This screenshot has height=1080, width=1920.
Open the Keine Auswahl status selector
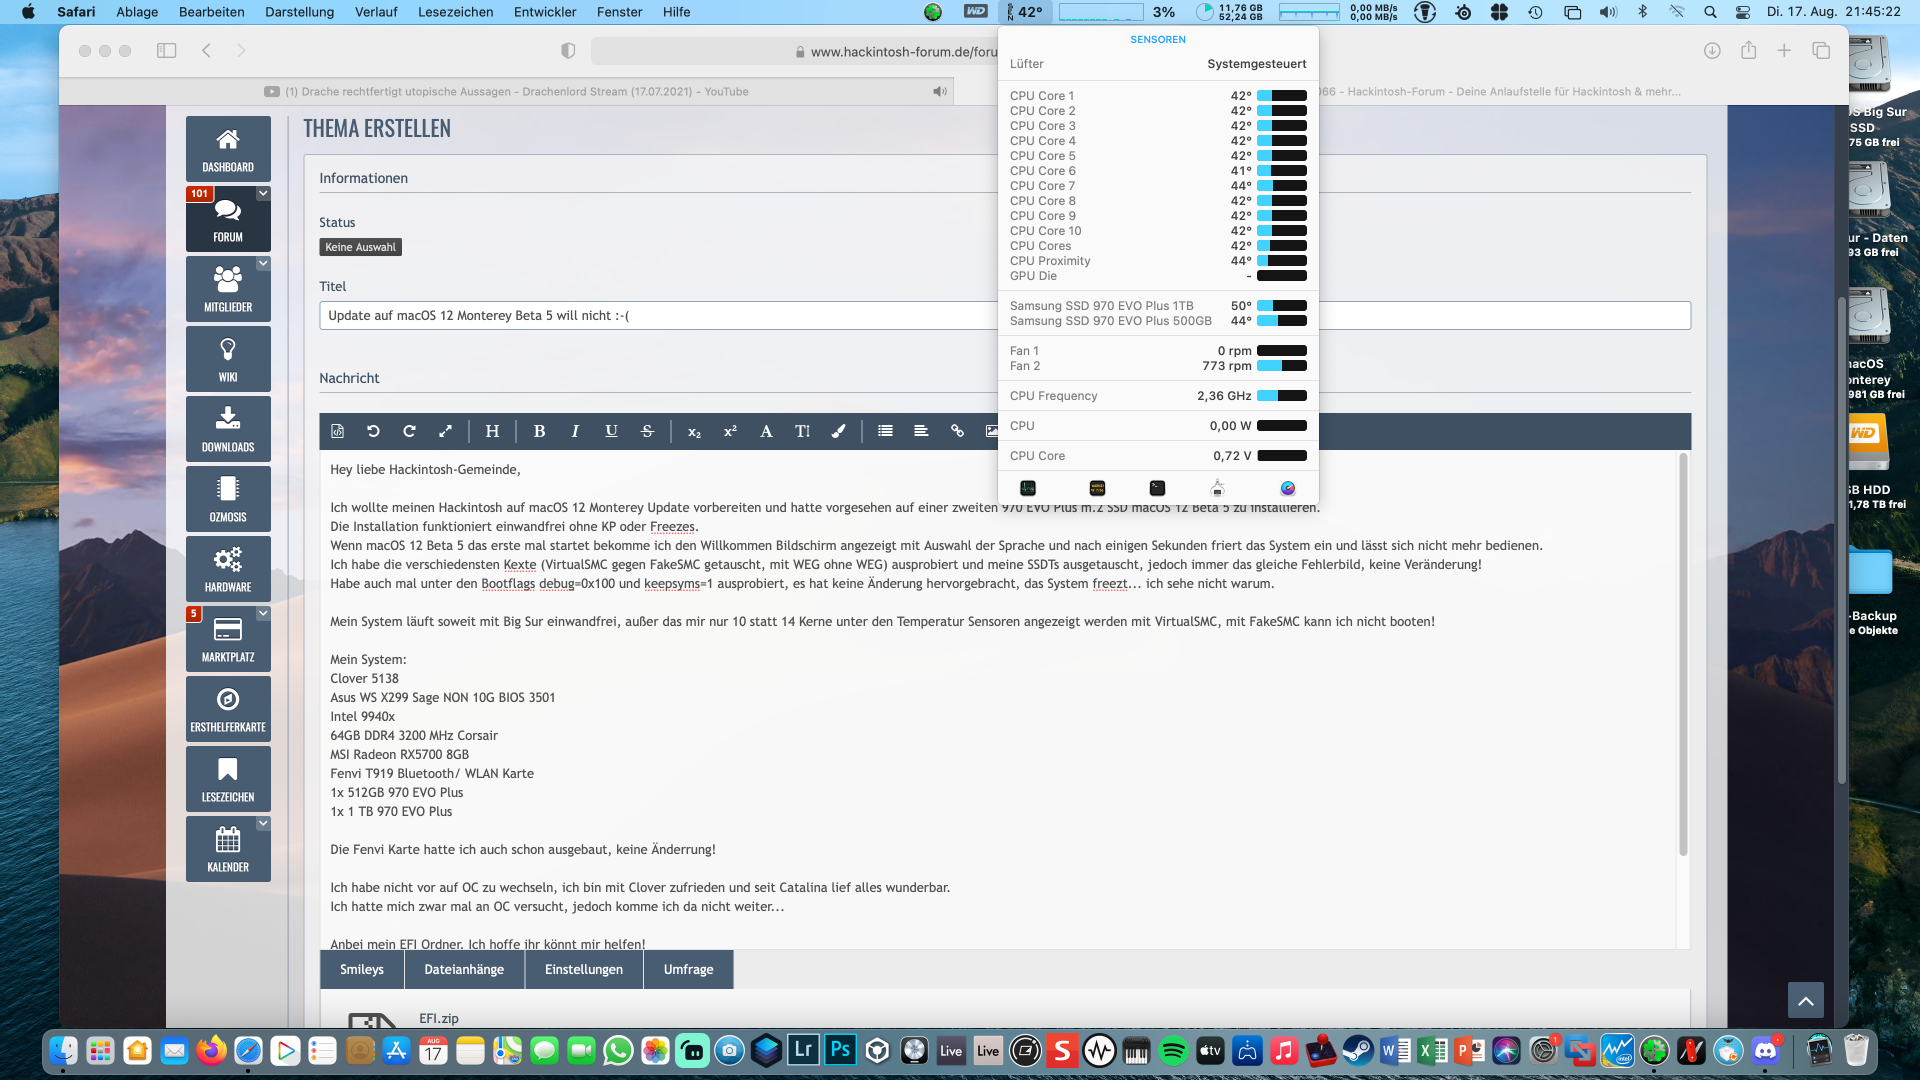click(x=360, y=247)
